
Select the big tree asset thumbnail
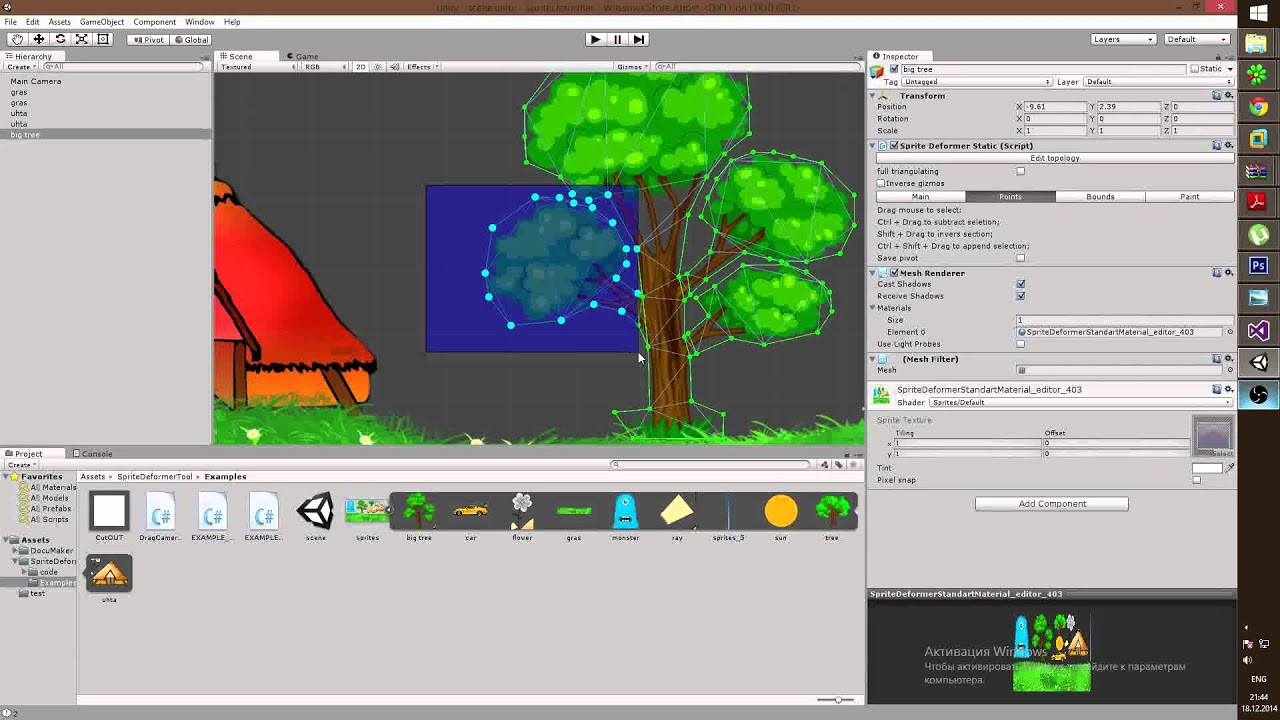[x=418, y=510]
